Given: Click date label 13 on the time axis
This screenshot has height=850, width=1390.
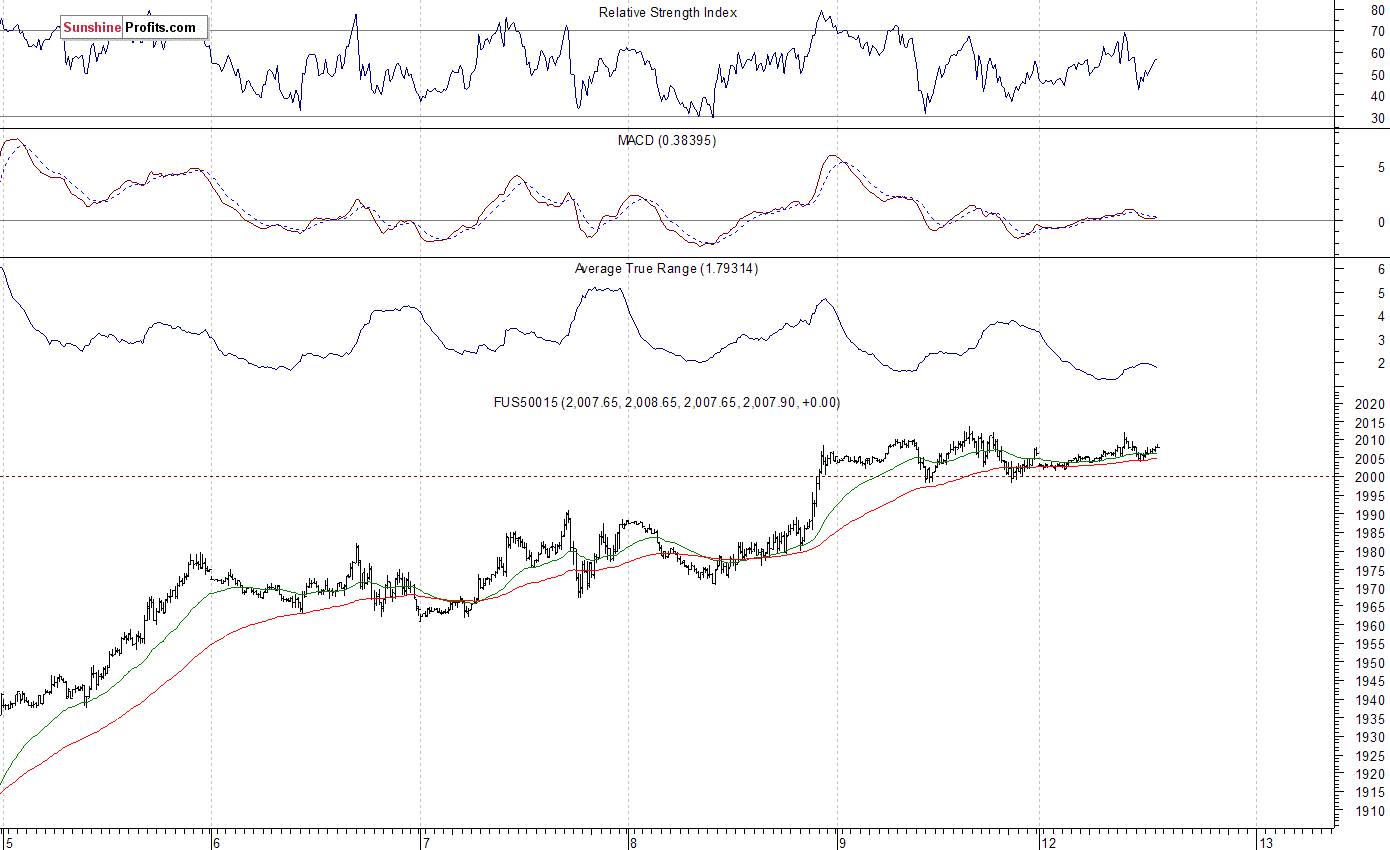Looking at the screenshot, I should 1265,842.
